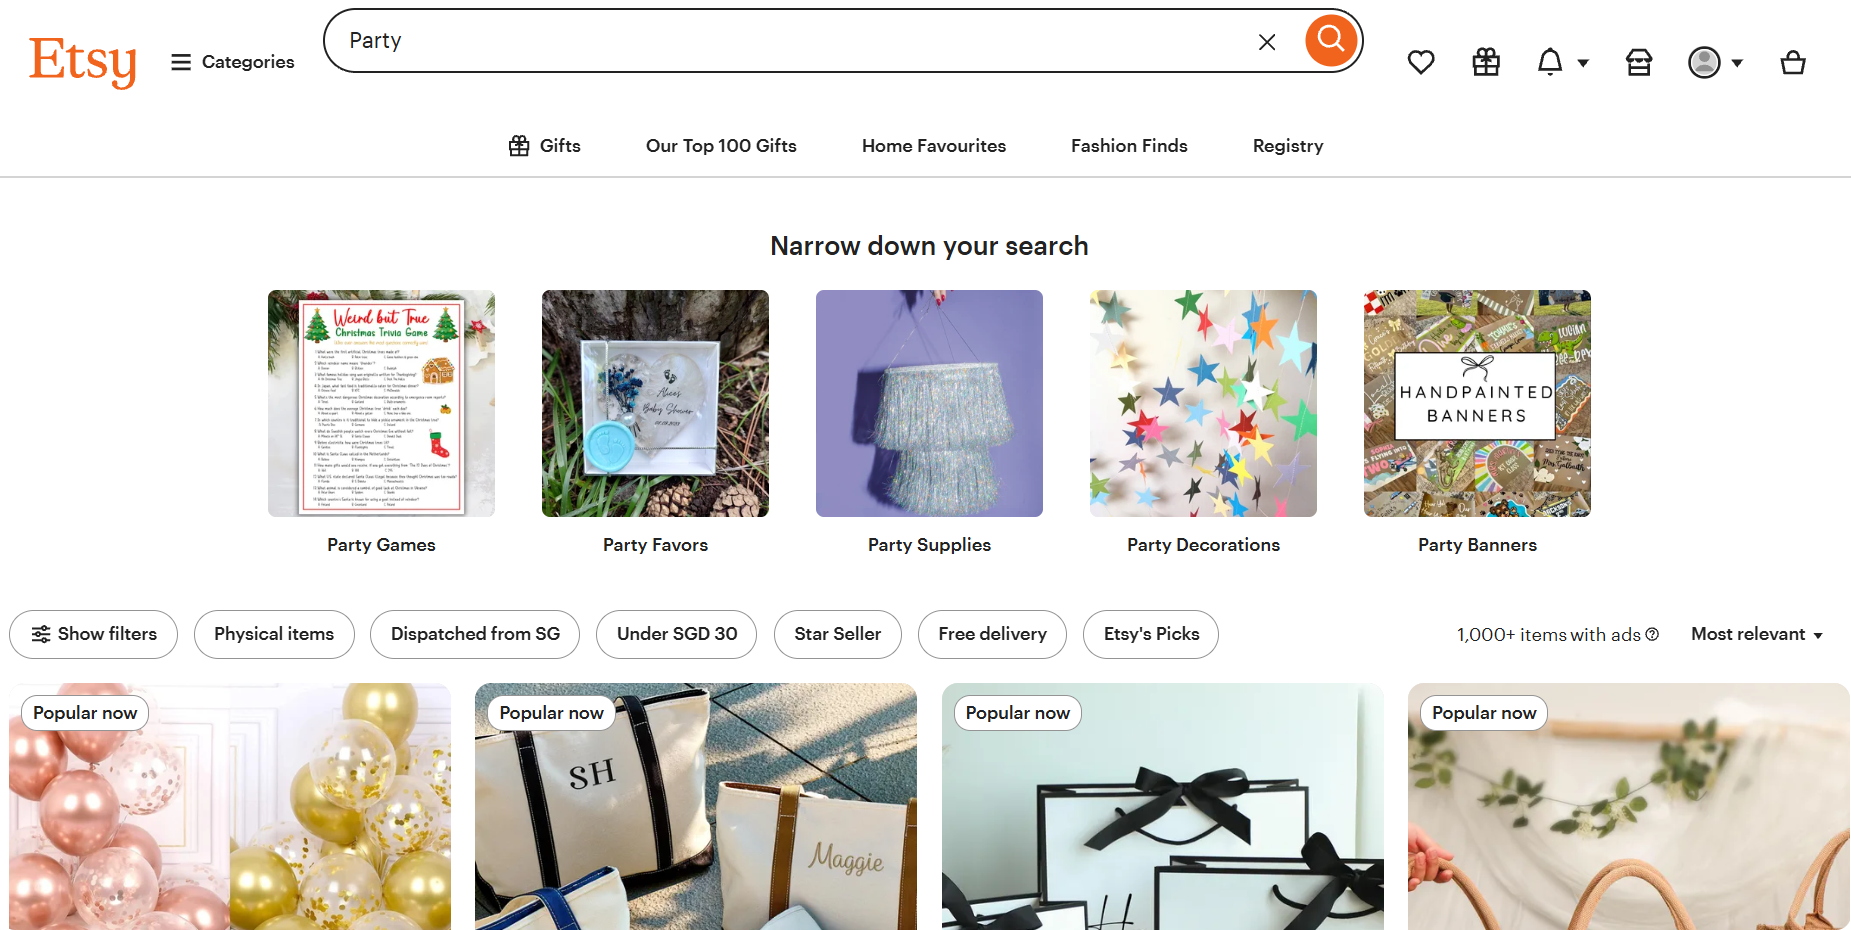The width and height of the screenshot is (1851, 930).
Task: Click the Etsy logo to go home
Action: [84, 62]
